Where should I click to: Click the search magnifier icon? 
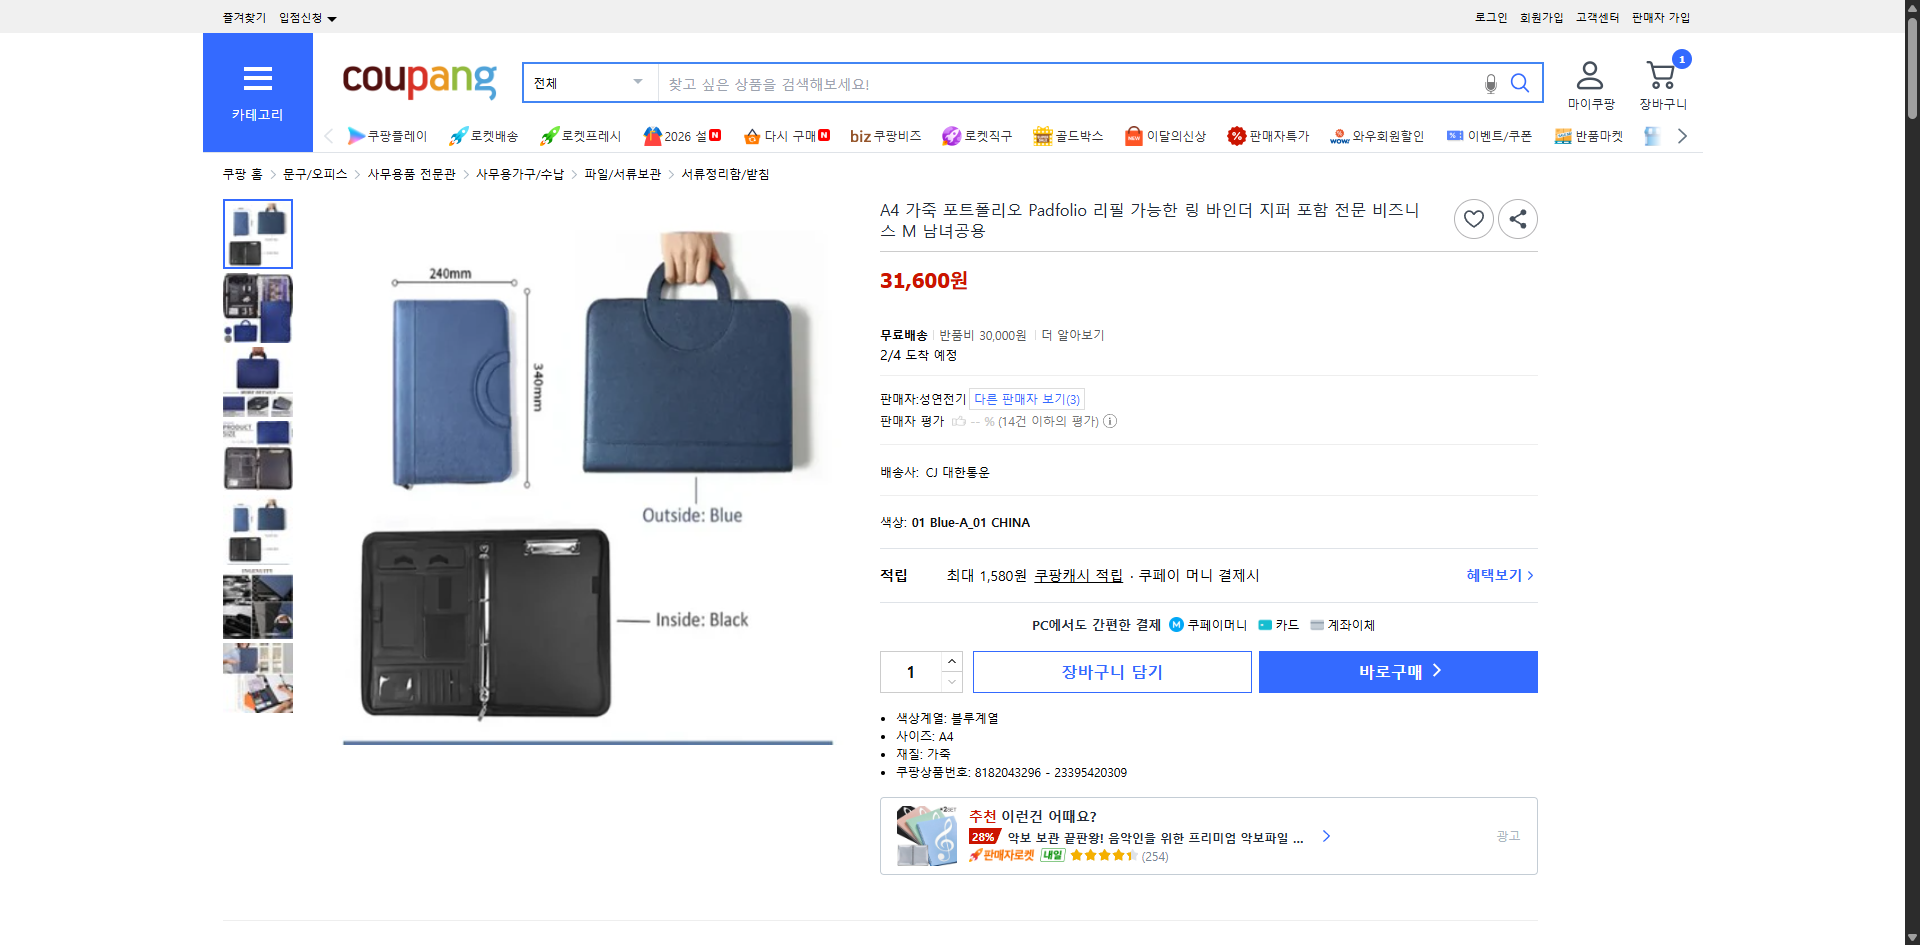click(1520, 83)
